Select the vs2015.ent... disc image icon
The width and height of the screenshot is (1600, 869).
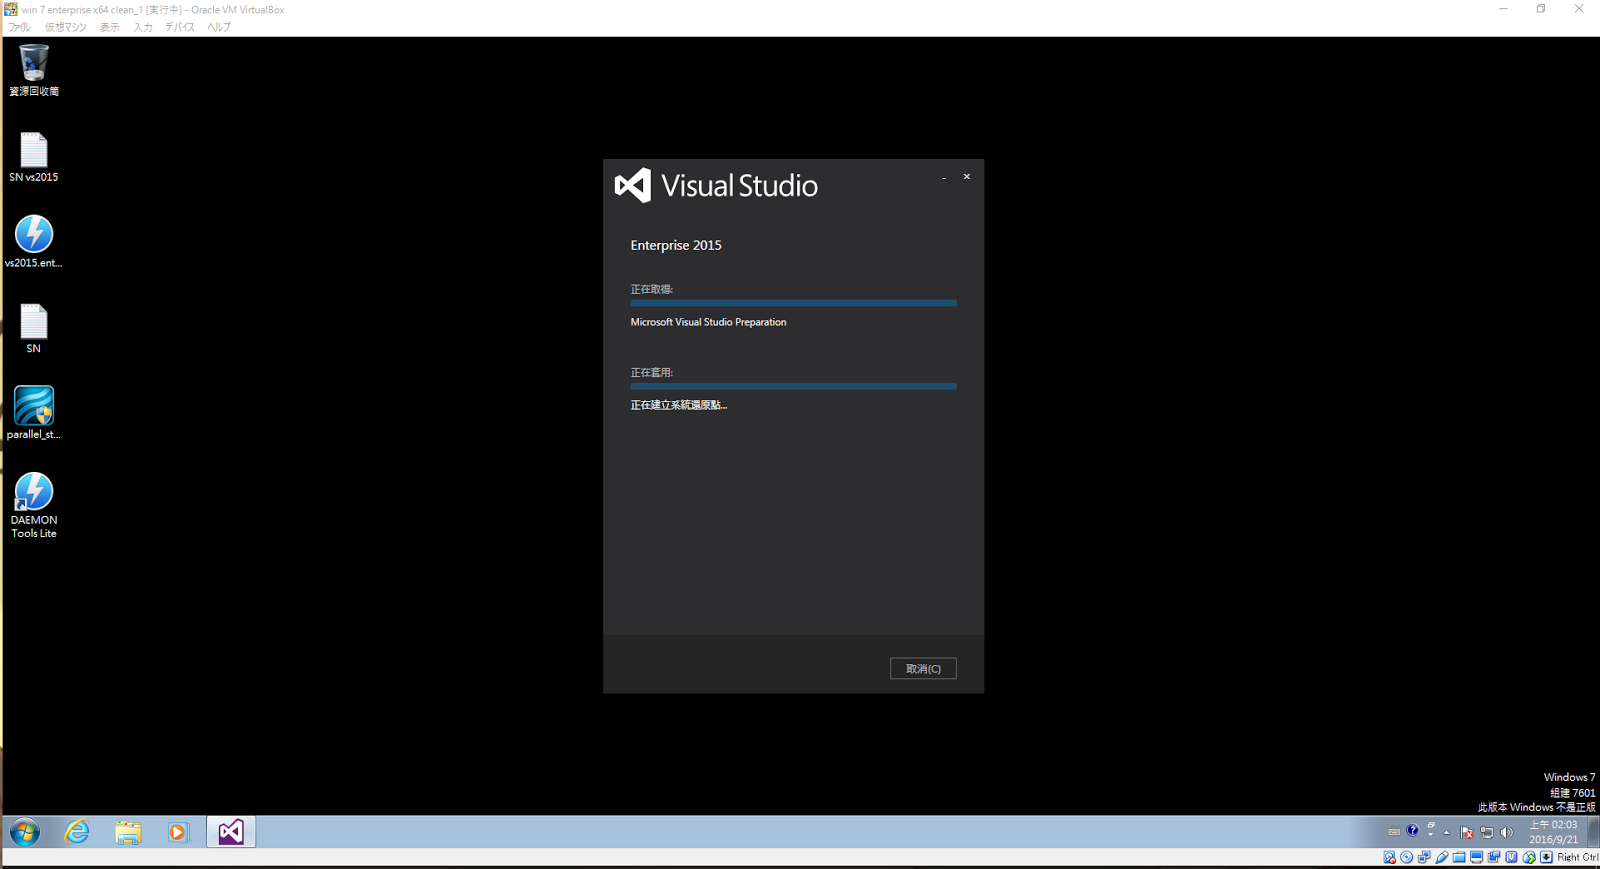click(x=34, y=242)
